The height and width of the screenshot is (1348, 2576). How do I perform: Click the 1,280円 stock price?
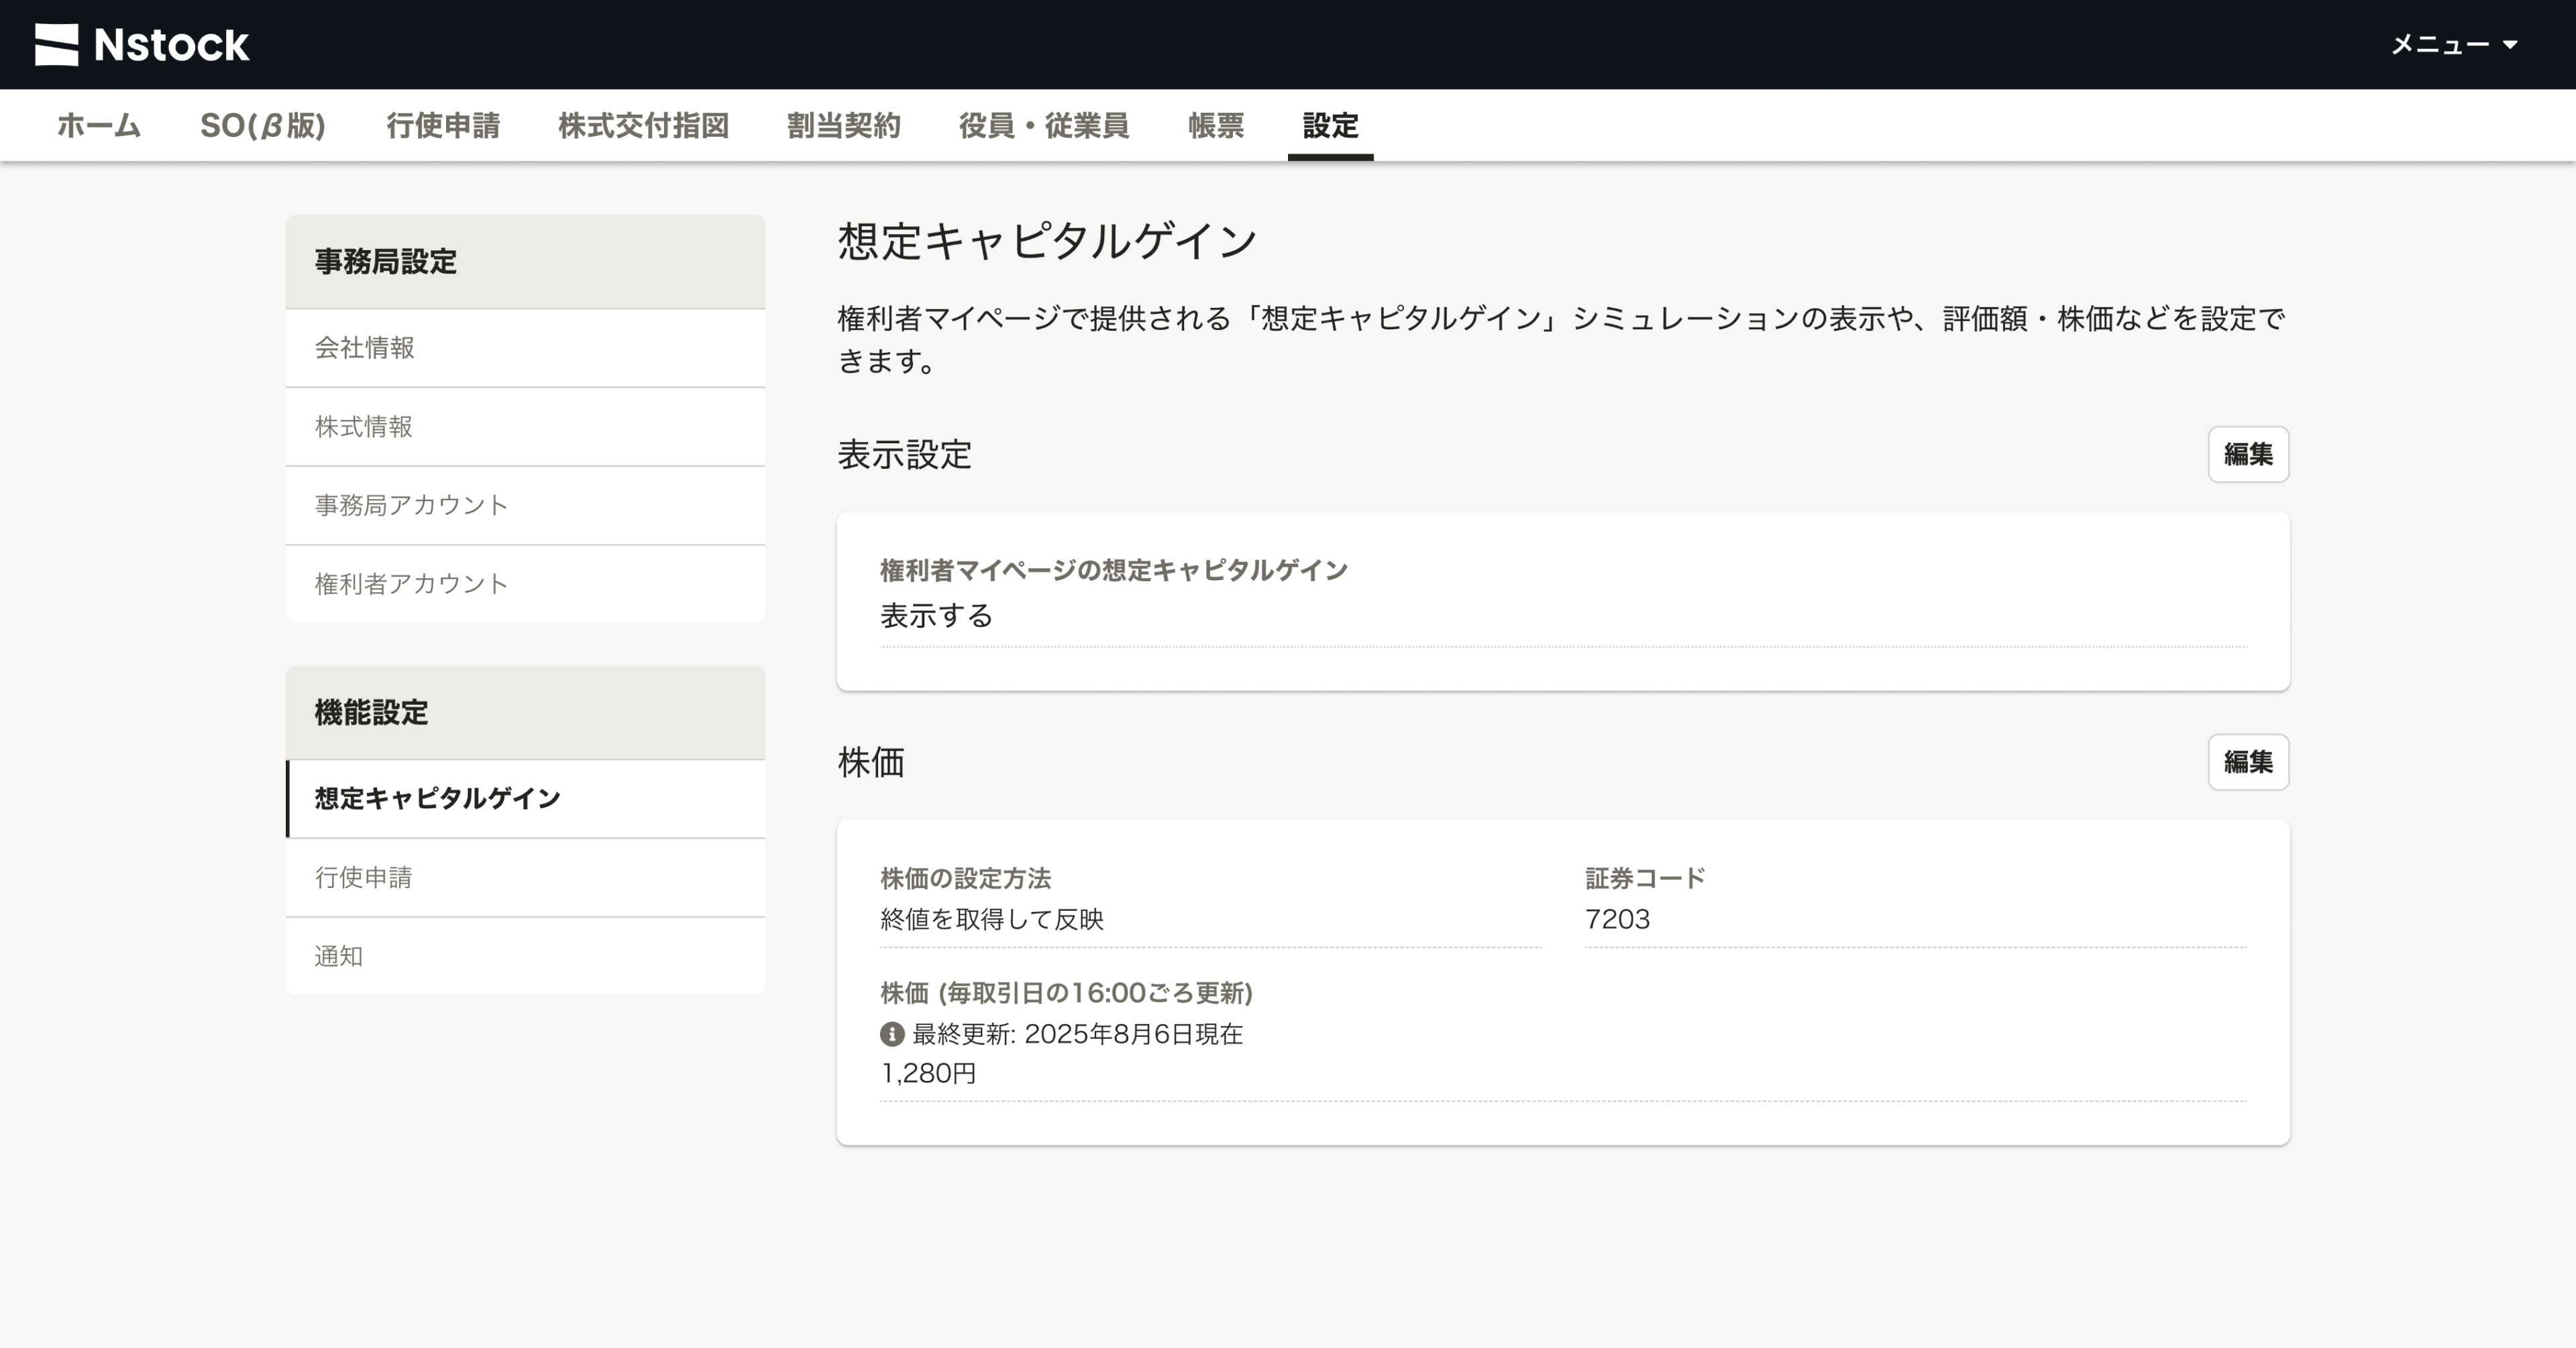928,1073
